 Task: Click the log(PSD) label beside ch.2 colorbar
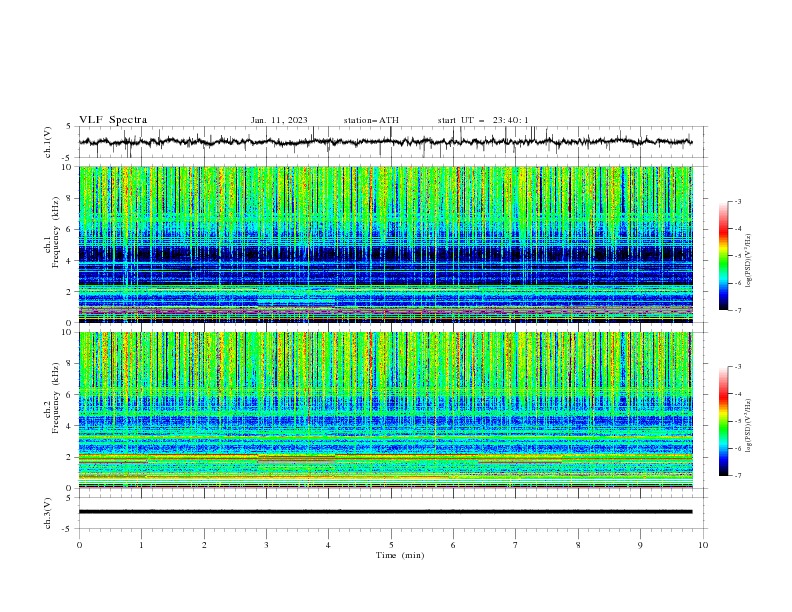[748, 426]
